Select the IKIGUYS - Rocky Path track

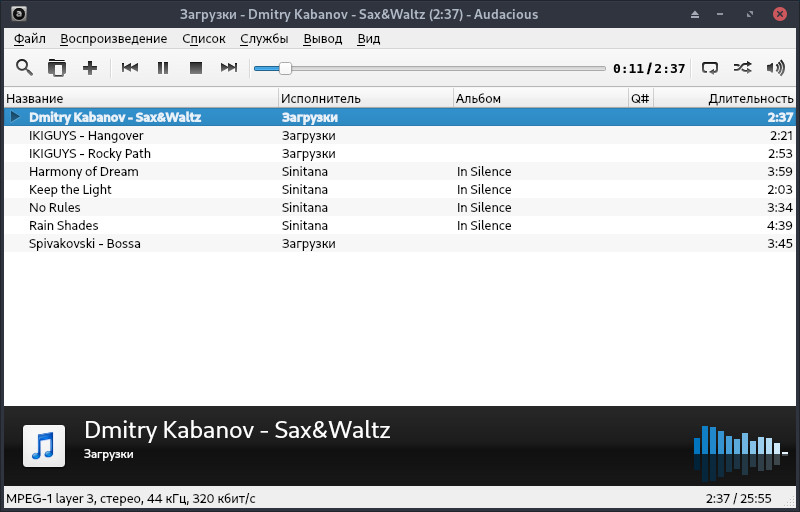(399, 153)
